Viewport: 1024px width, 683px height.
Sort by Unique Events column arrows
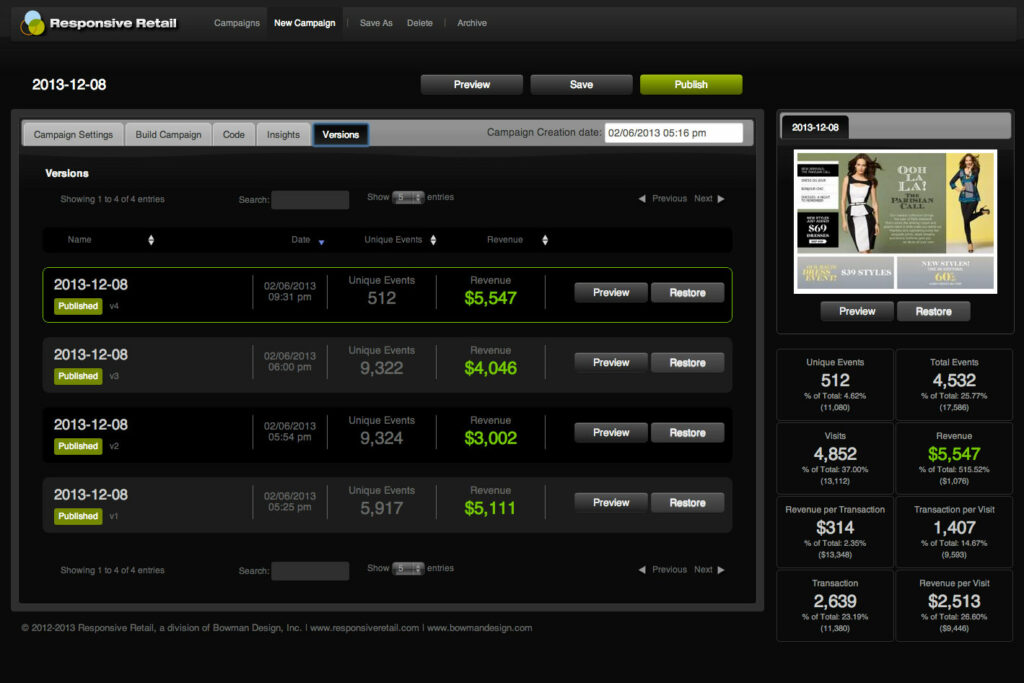433,240
